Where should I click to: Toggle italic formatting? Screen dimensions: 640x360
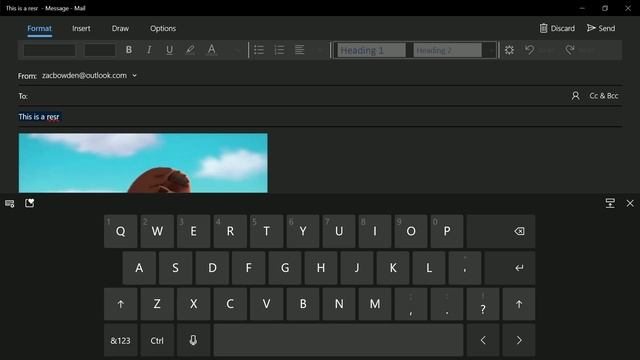click(x=149, y=50)
